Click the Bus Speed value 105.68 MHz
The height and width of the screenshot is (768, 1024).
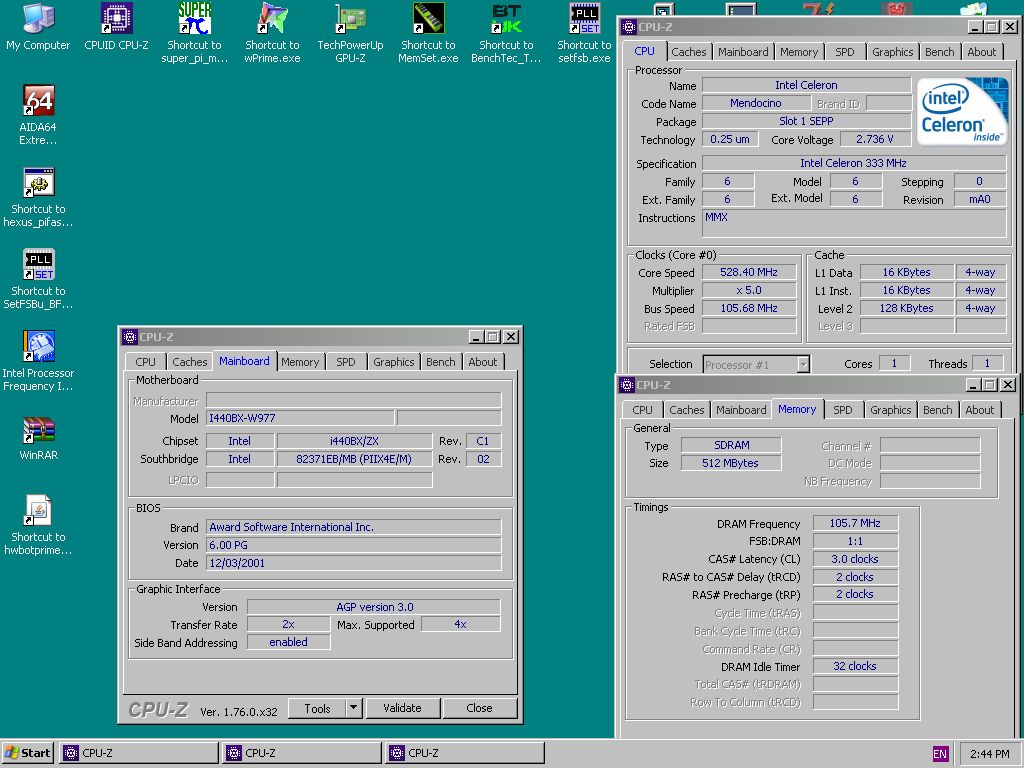(748, 308)
